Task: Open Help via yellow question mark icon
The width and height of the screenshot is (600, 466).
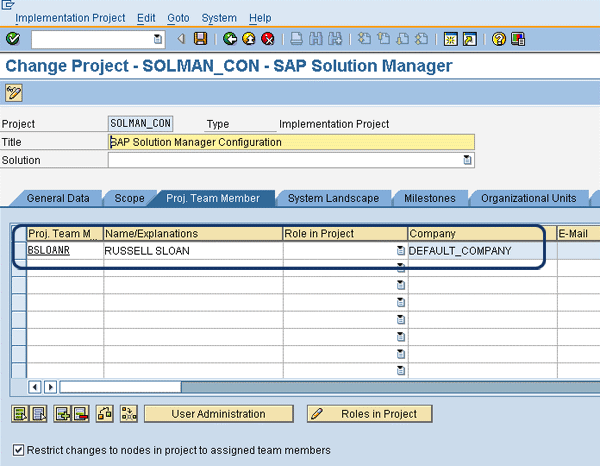Action: point(498,39)
